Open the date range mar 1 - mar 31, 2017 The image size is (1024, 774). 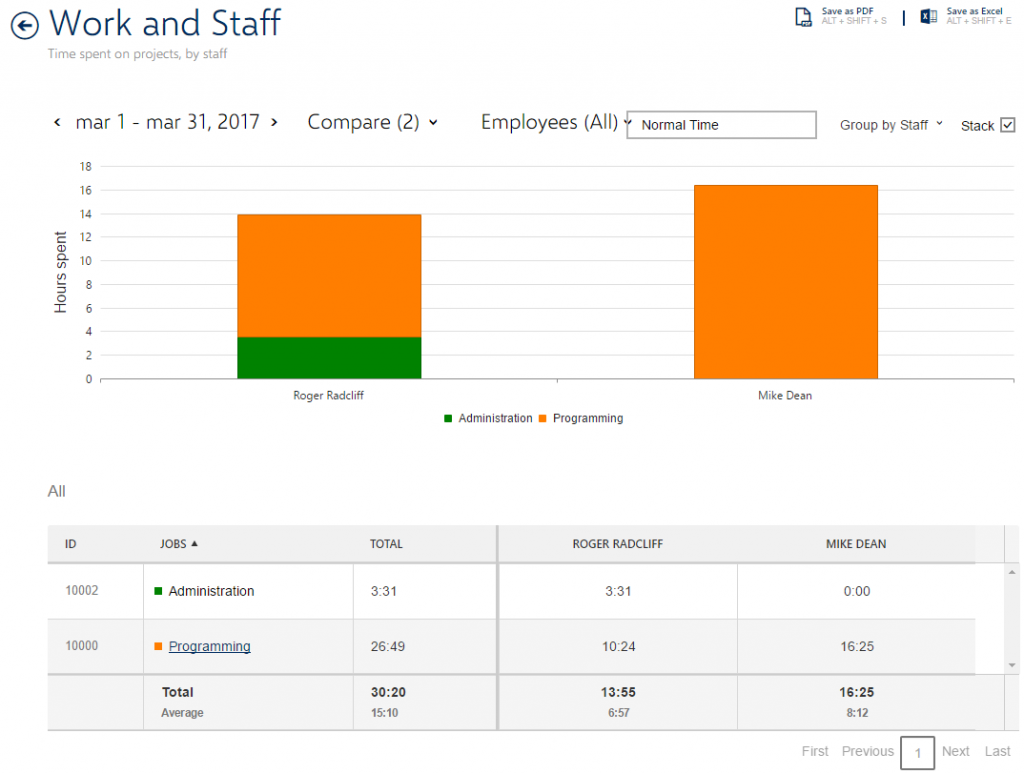[x=168, y=122]
